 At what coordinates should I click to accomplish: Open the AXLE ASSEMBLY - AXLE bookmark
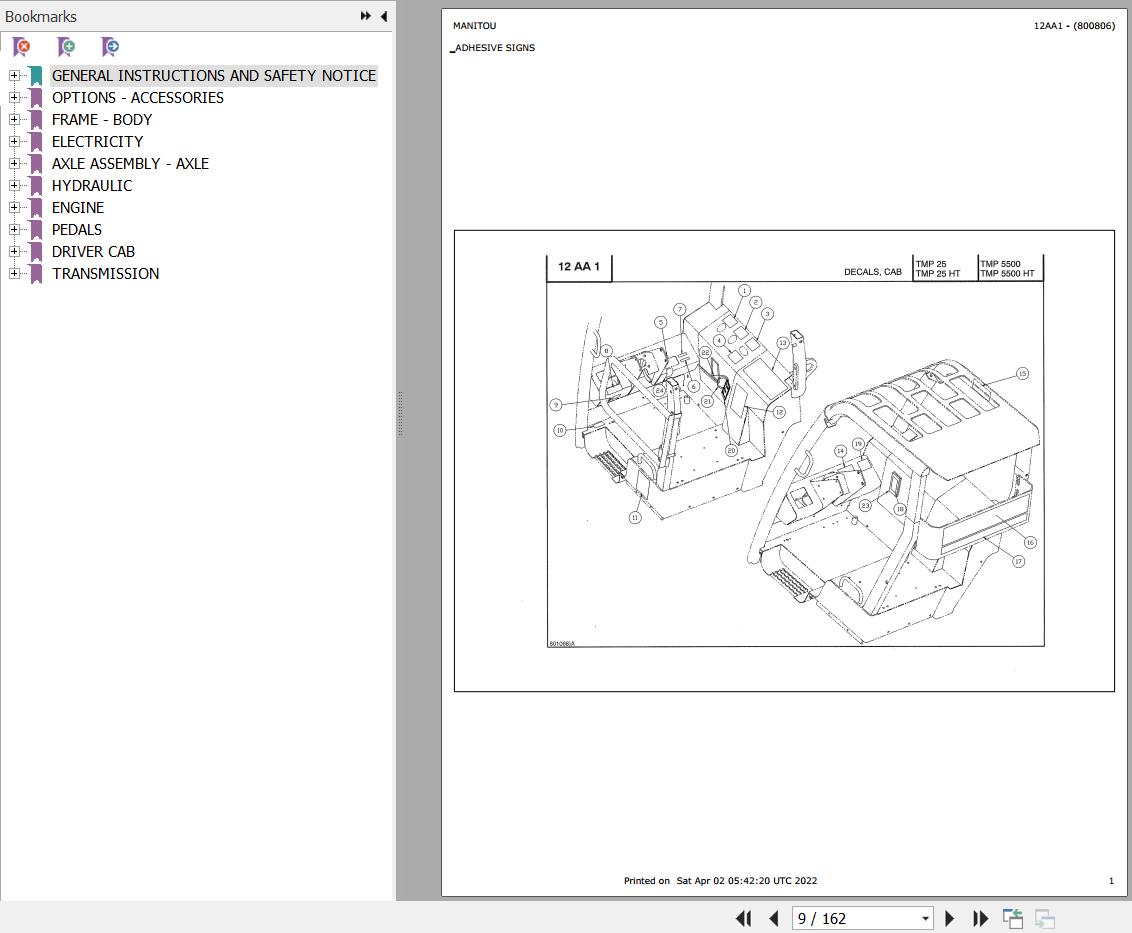(x=130, y=163)
